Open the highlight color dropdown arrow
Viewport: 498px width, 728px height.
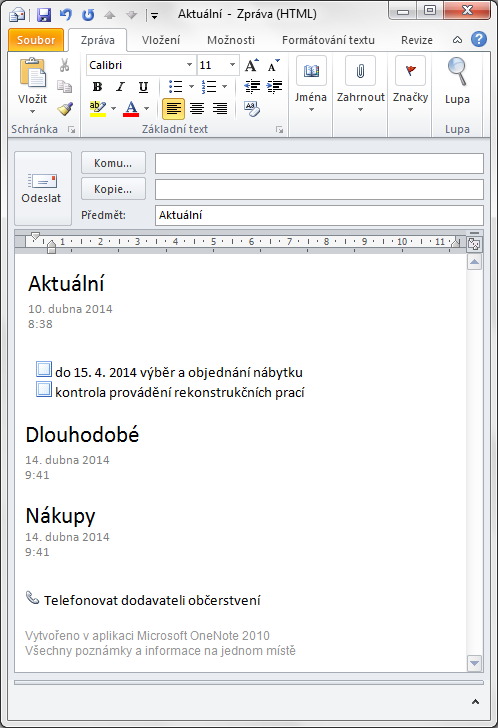tap(114, 109)
